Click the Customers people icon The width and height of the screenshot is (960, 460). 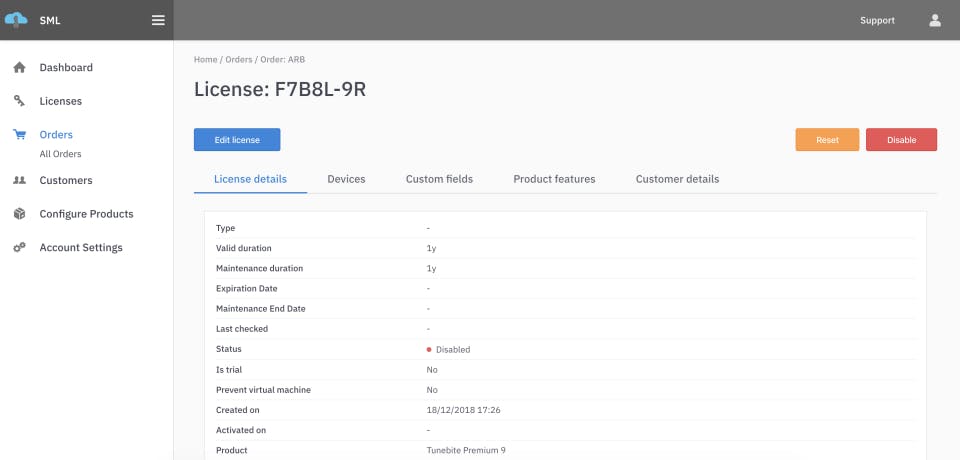tap(19, 181)
